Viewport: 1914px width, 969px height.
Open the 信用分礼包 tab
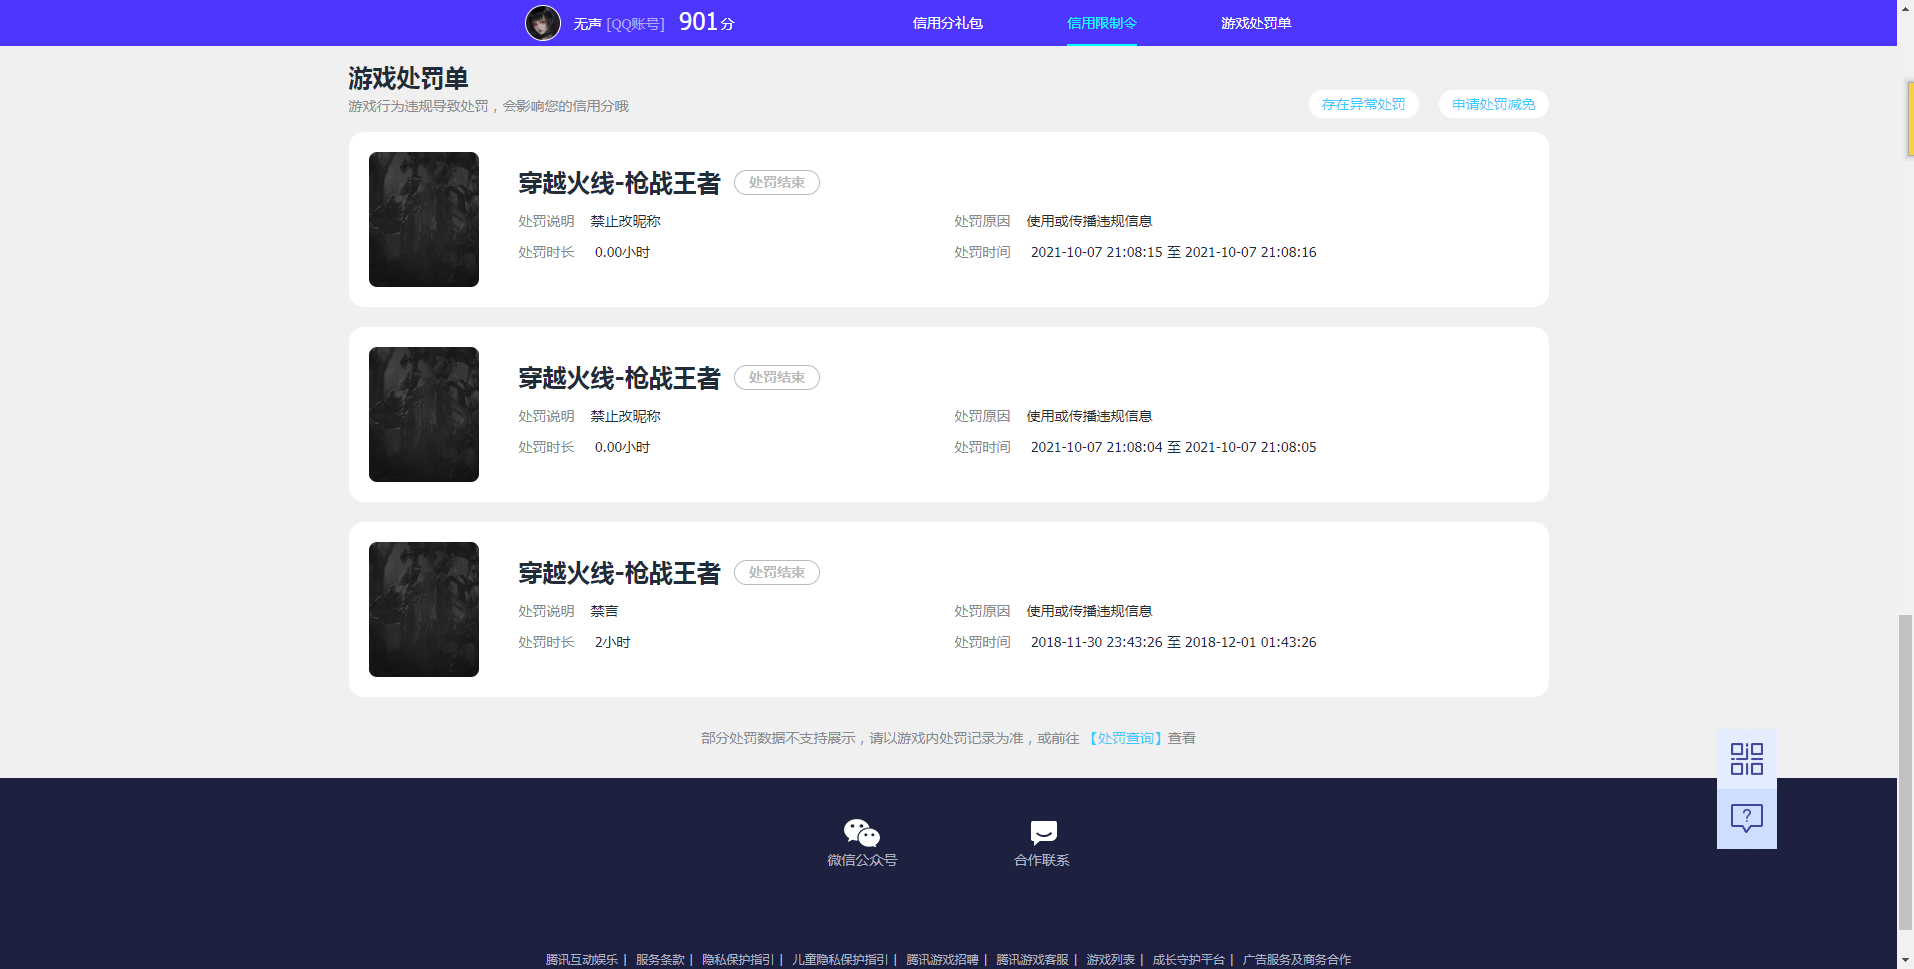pyautogui.click(x=947, y=23)
